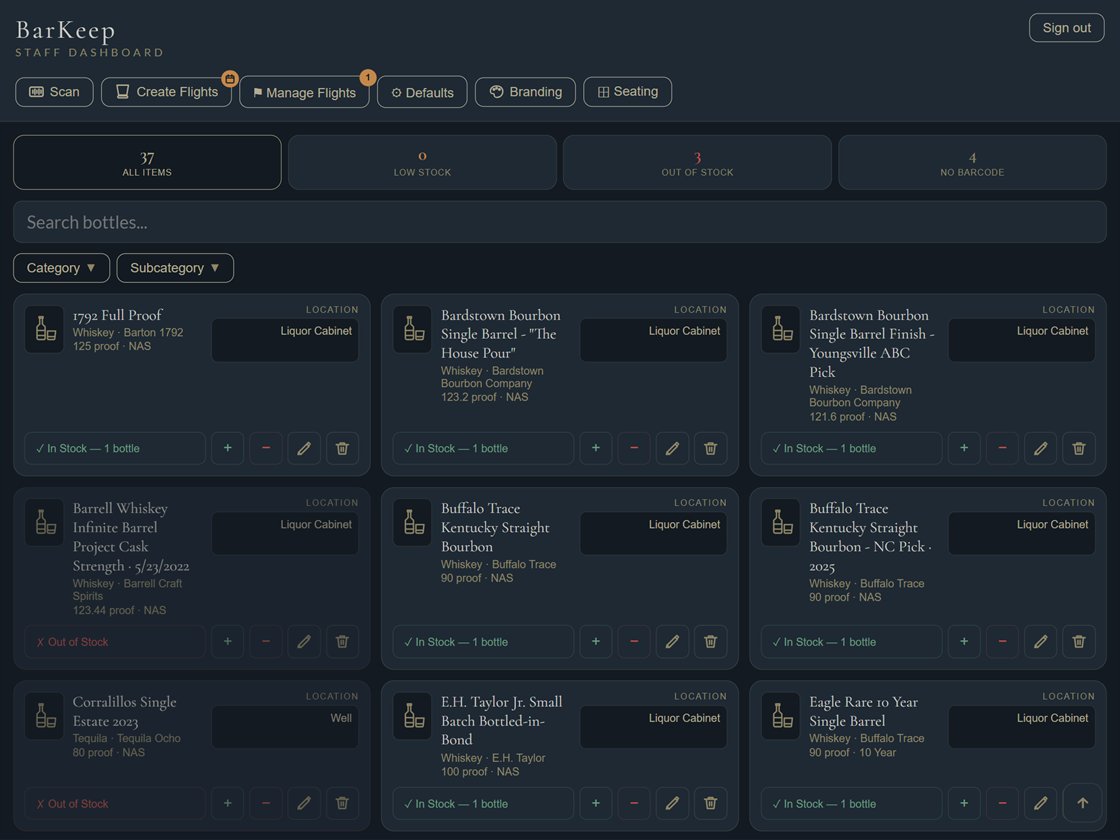Show Low Stock items

tap(422, 163)
